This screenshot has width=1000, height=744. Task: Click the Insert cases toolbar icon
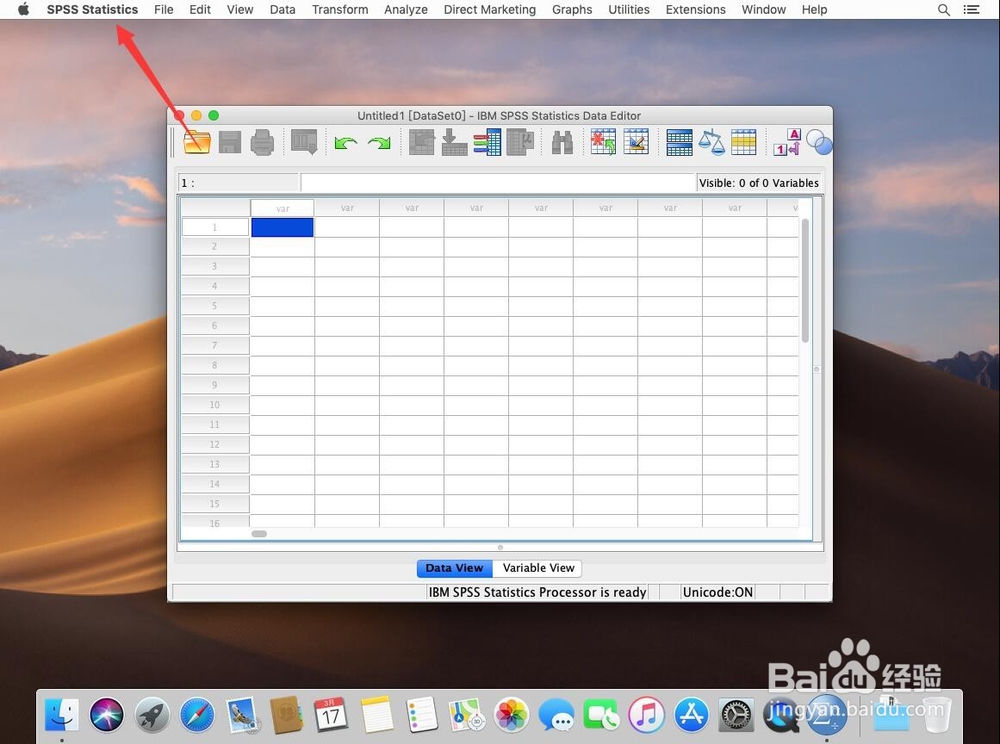pyautogui.click(x=603, y=142)
